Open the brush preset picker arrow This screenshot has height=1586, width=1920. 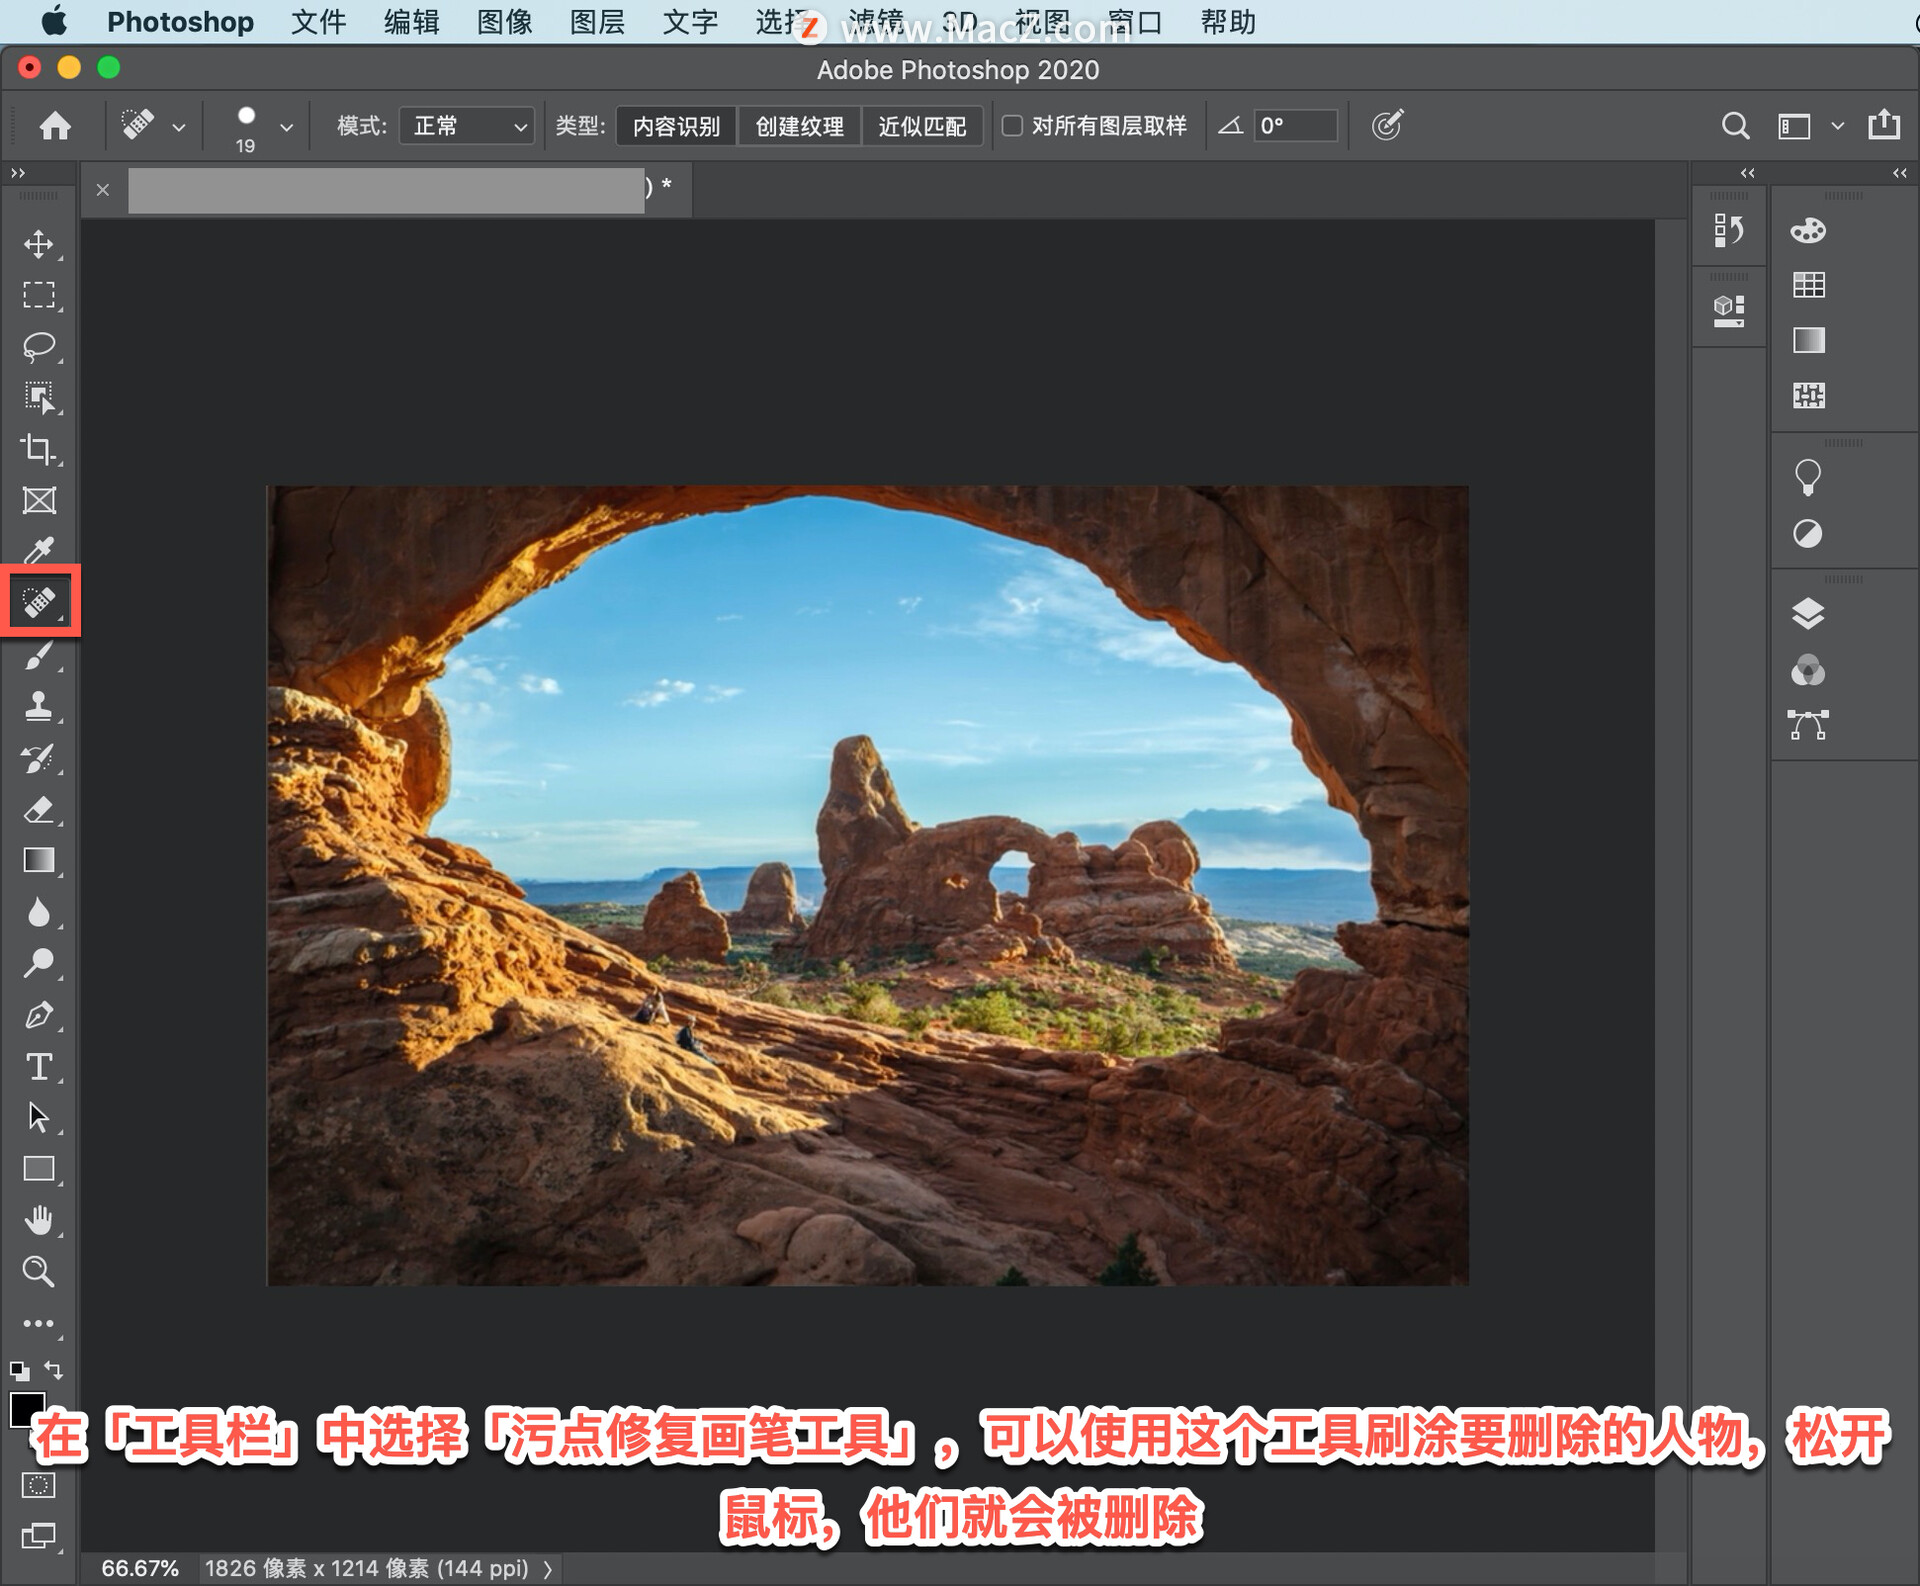(x=287, y=127)
